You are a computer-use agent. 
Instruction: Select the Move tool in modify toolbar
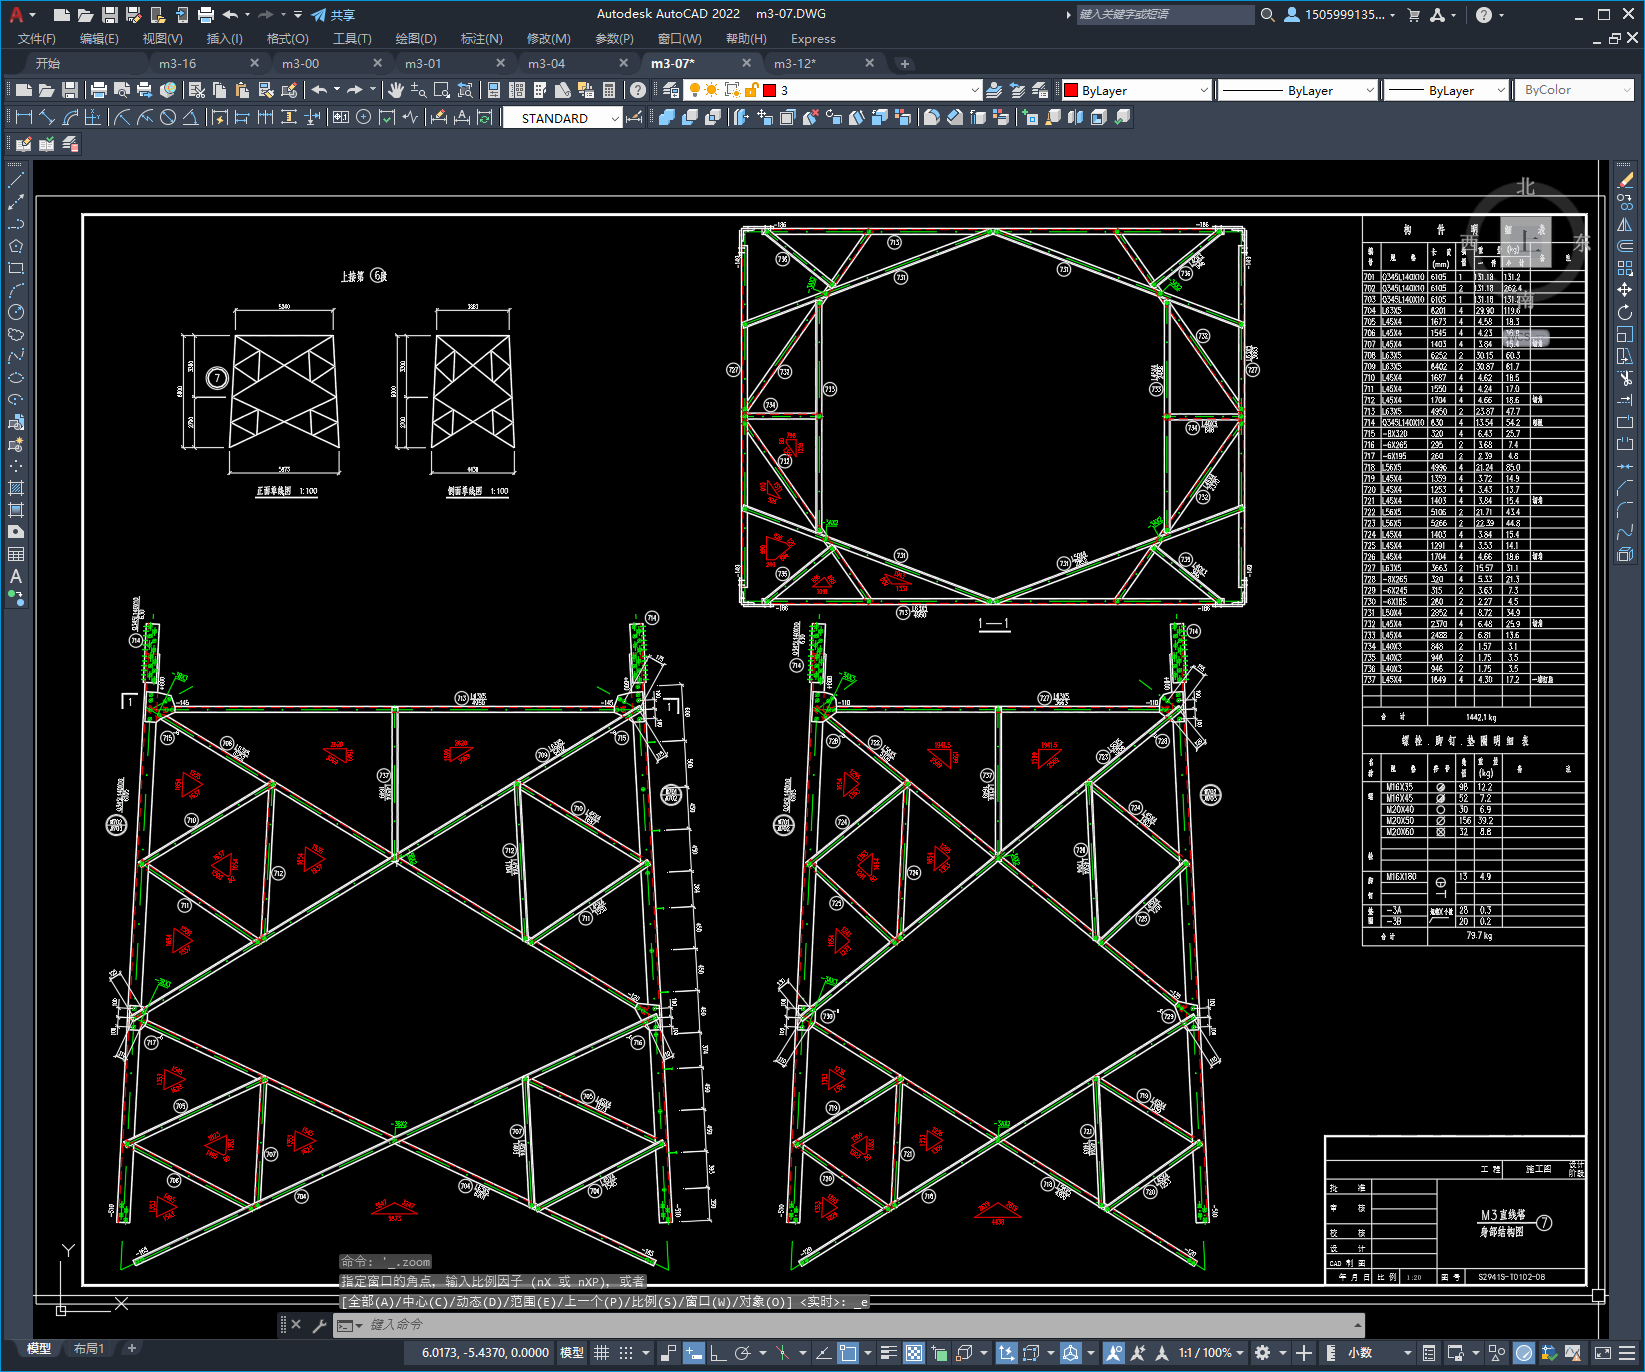1625,290
